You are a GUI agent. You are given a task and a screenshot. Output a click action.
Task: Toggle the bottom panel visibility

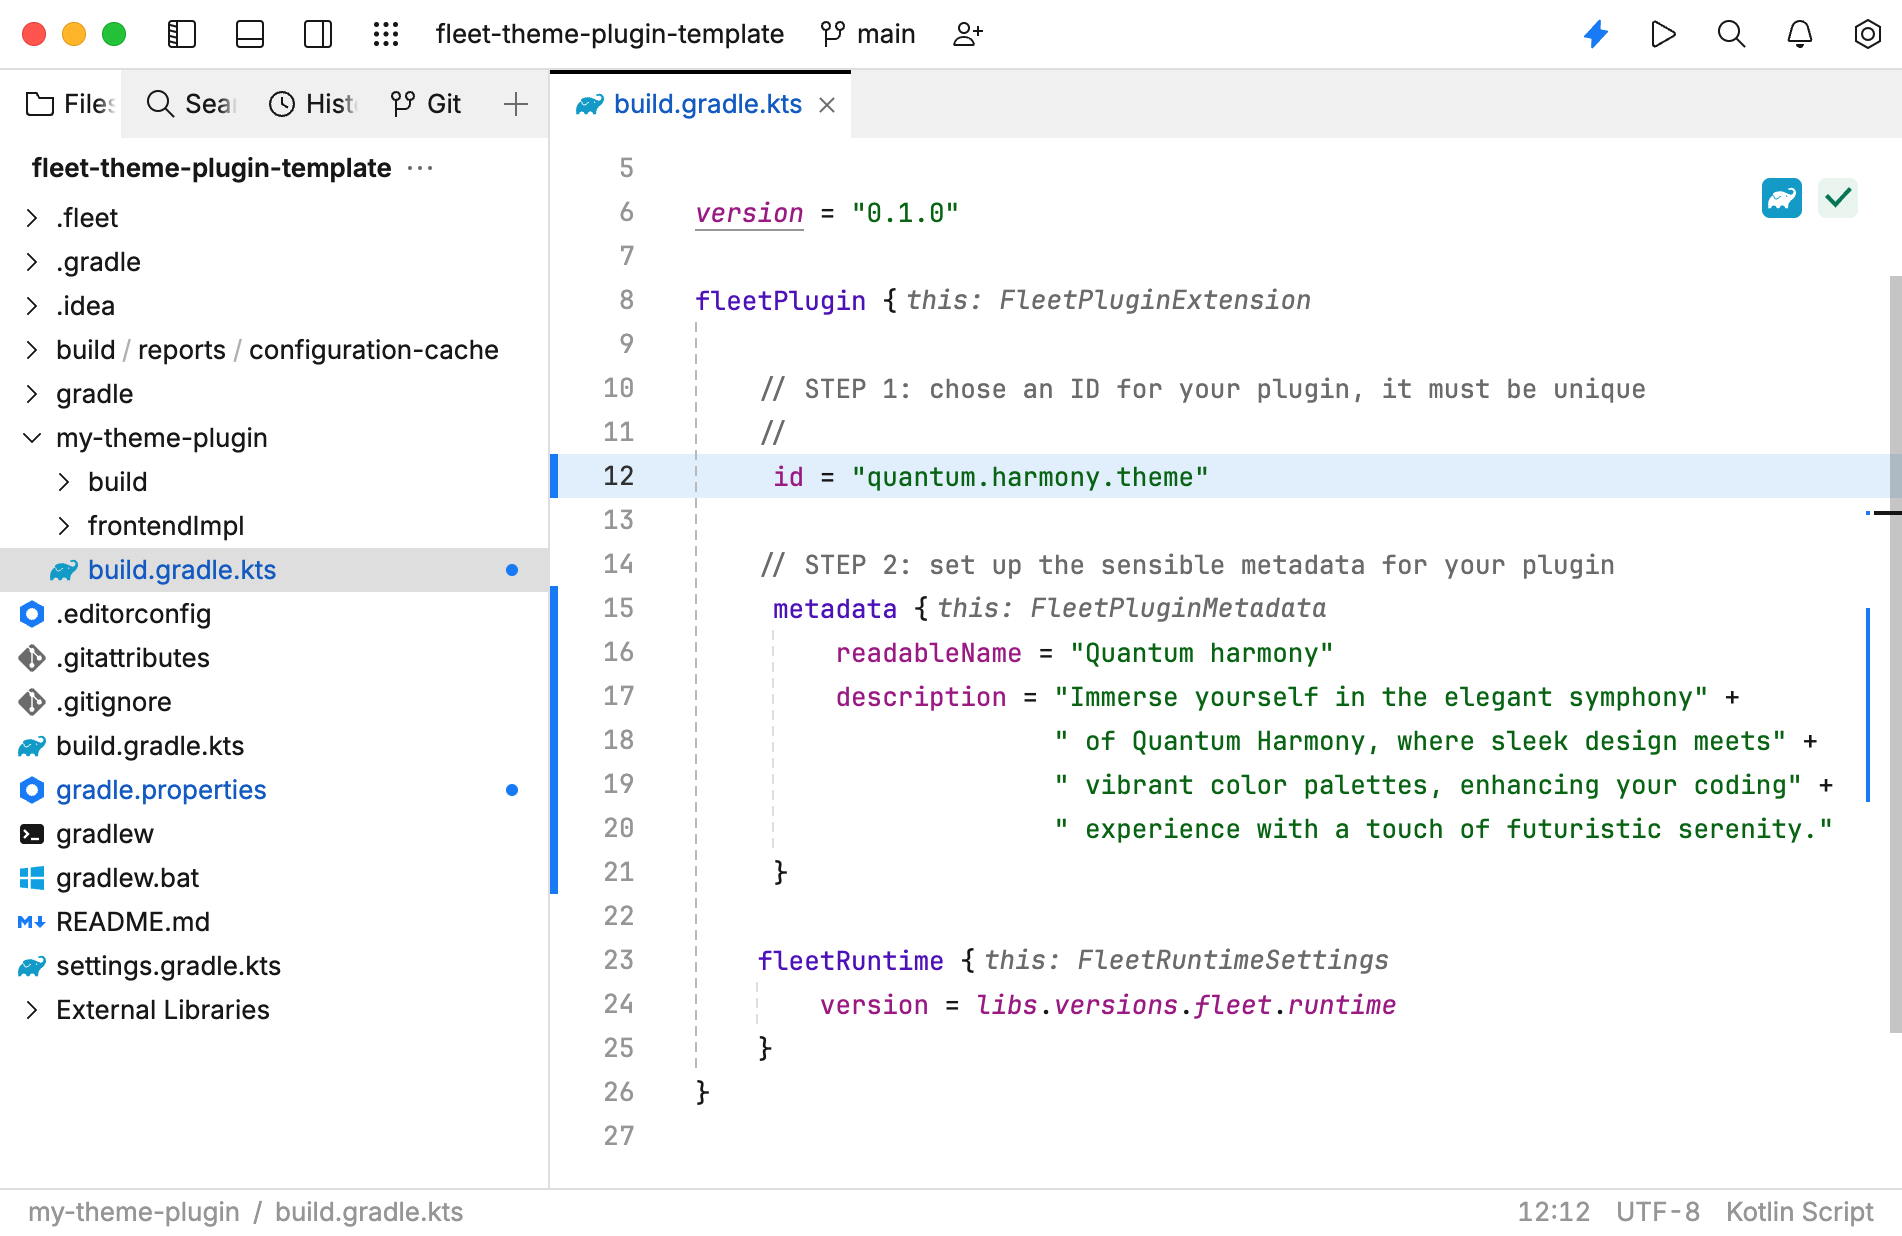pos(249,33)
